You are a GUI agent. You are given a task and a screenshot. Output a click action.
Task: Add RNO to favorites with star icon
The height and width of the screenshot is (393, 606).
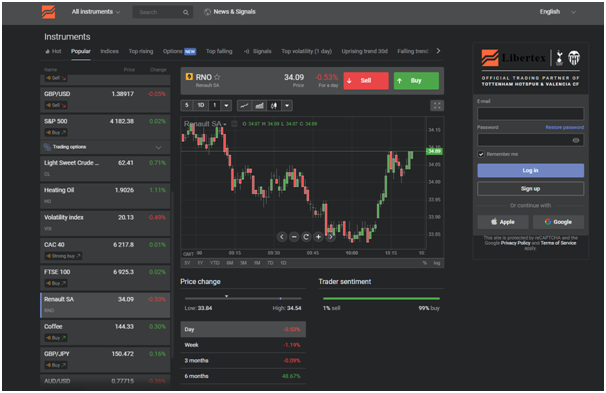point(217,77)
